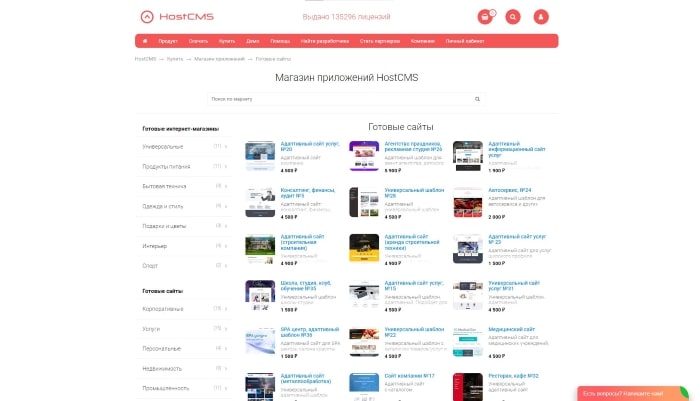Click thumbnail of 'Школа, студия, клуб' template
This screenshot has width=700, height=401.
coord(260,295)
